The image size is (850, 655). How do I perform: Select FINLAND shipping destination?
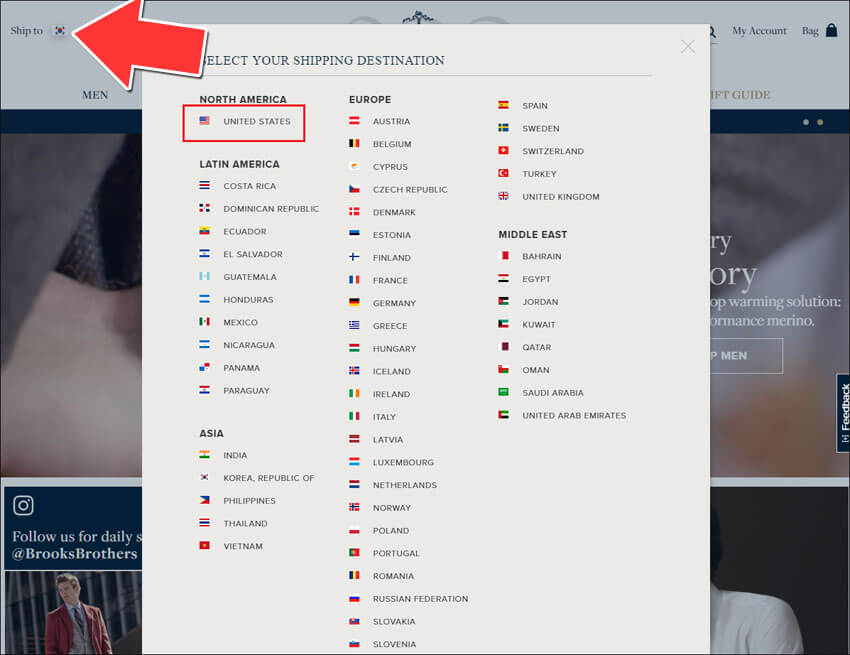pyautogui.click(x=391, y=258)
